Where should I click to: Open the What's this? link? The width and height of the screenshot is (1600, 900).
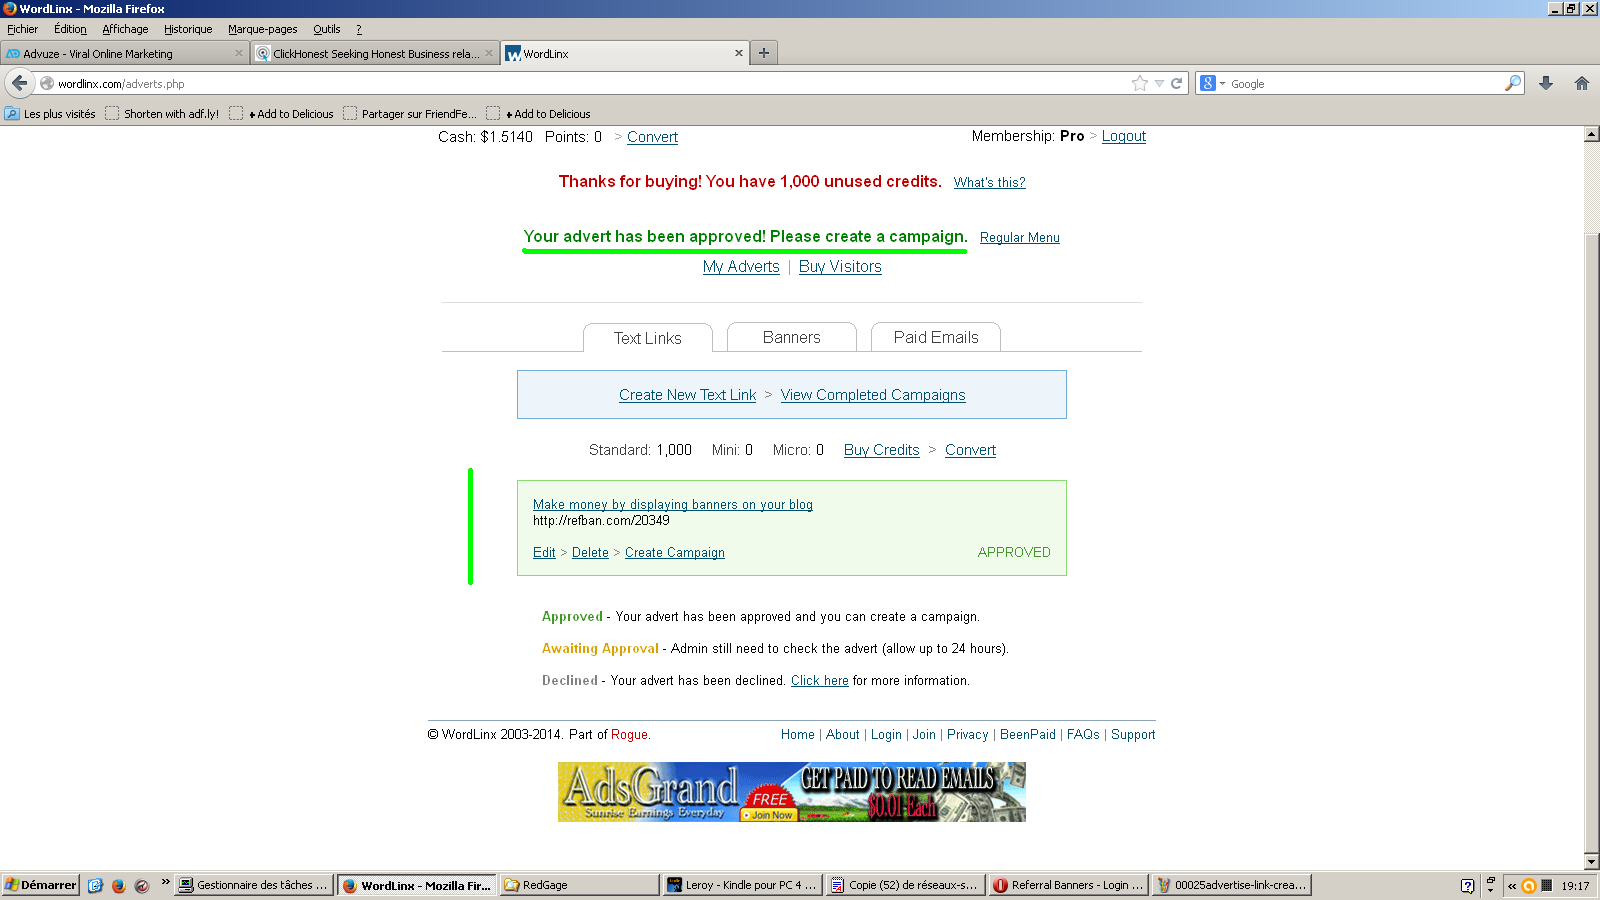(x=989, y=182)
